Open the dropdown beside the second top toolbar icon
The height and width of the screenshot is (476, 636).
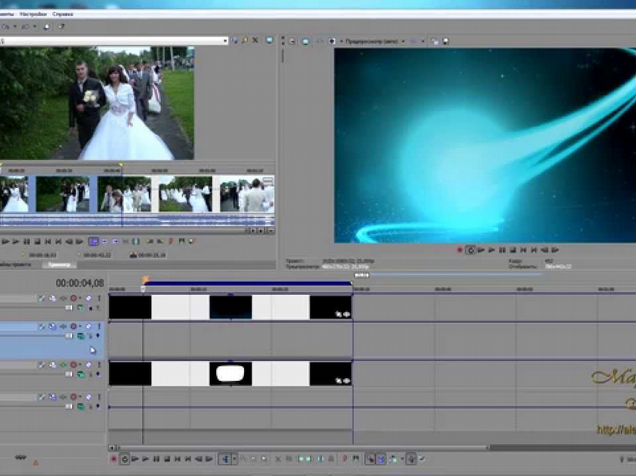35,27
